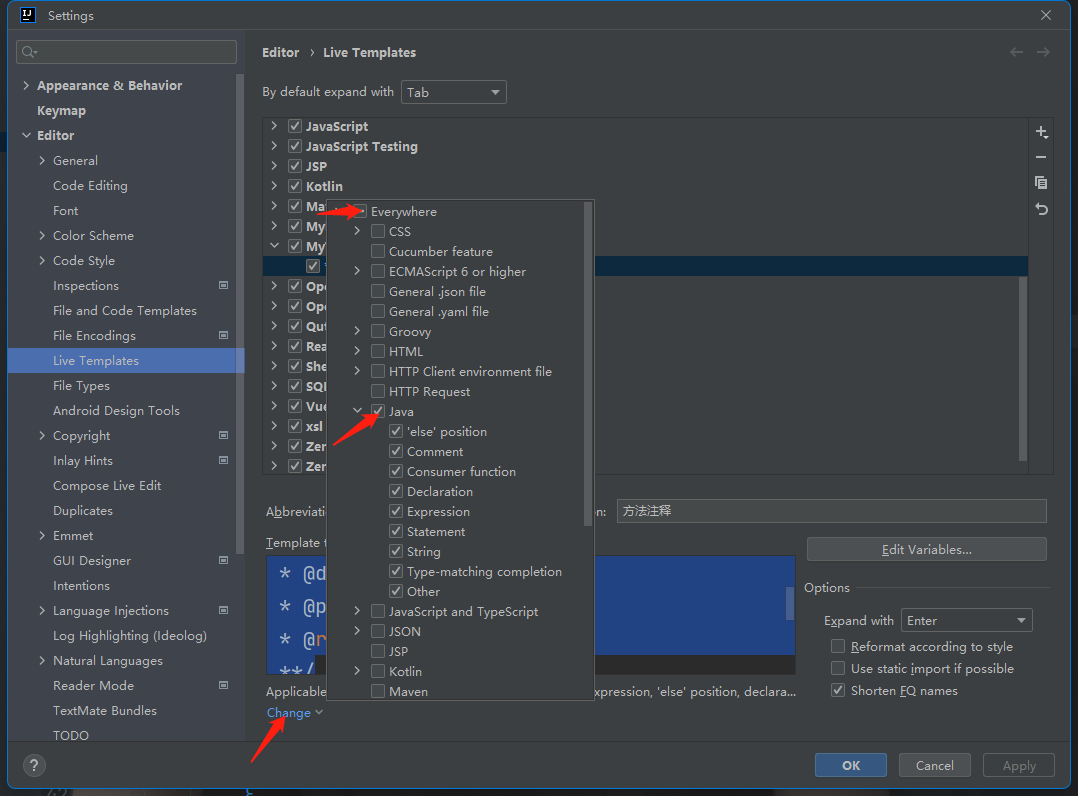Open Inspections settings page
The image size is (1078, 796).
[x=85, y=285]
